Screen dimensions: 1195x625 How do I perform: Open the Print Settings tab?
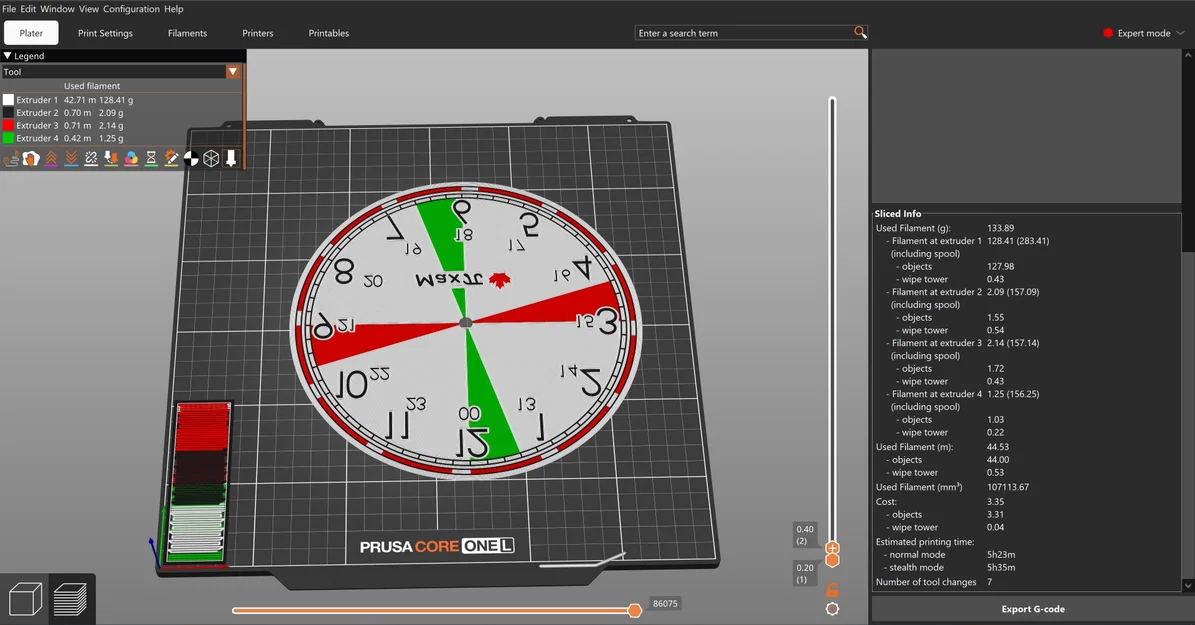[105, 33]
